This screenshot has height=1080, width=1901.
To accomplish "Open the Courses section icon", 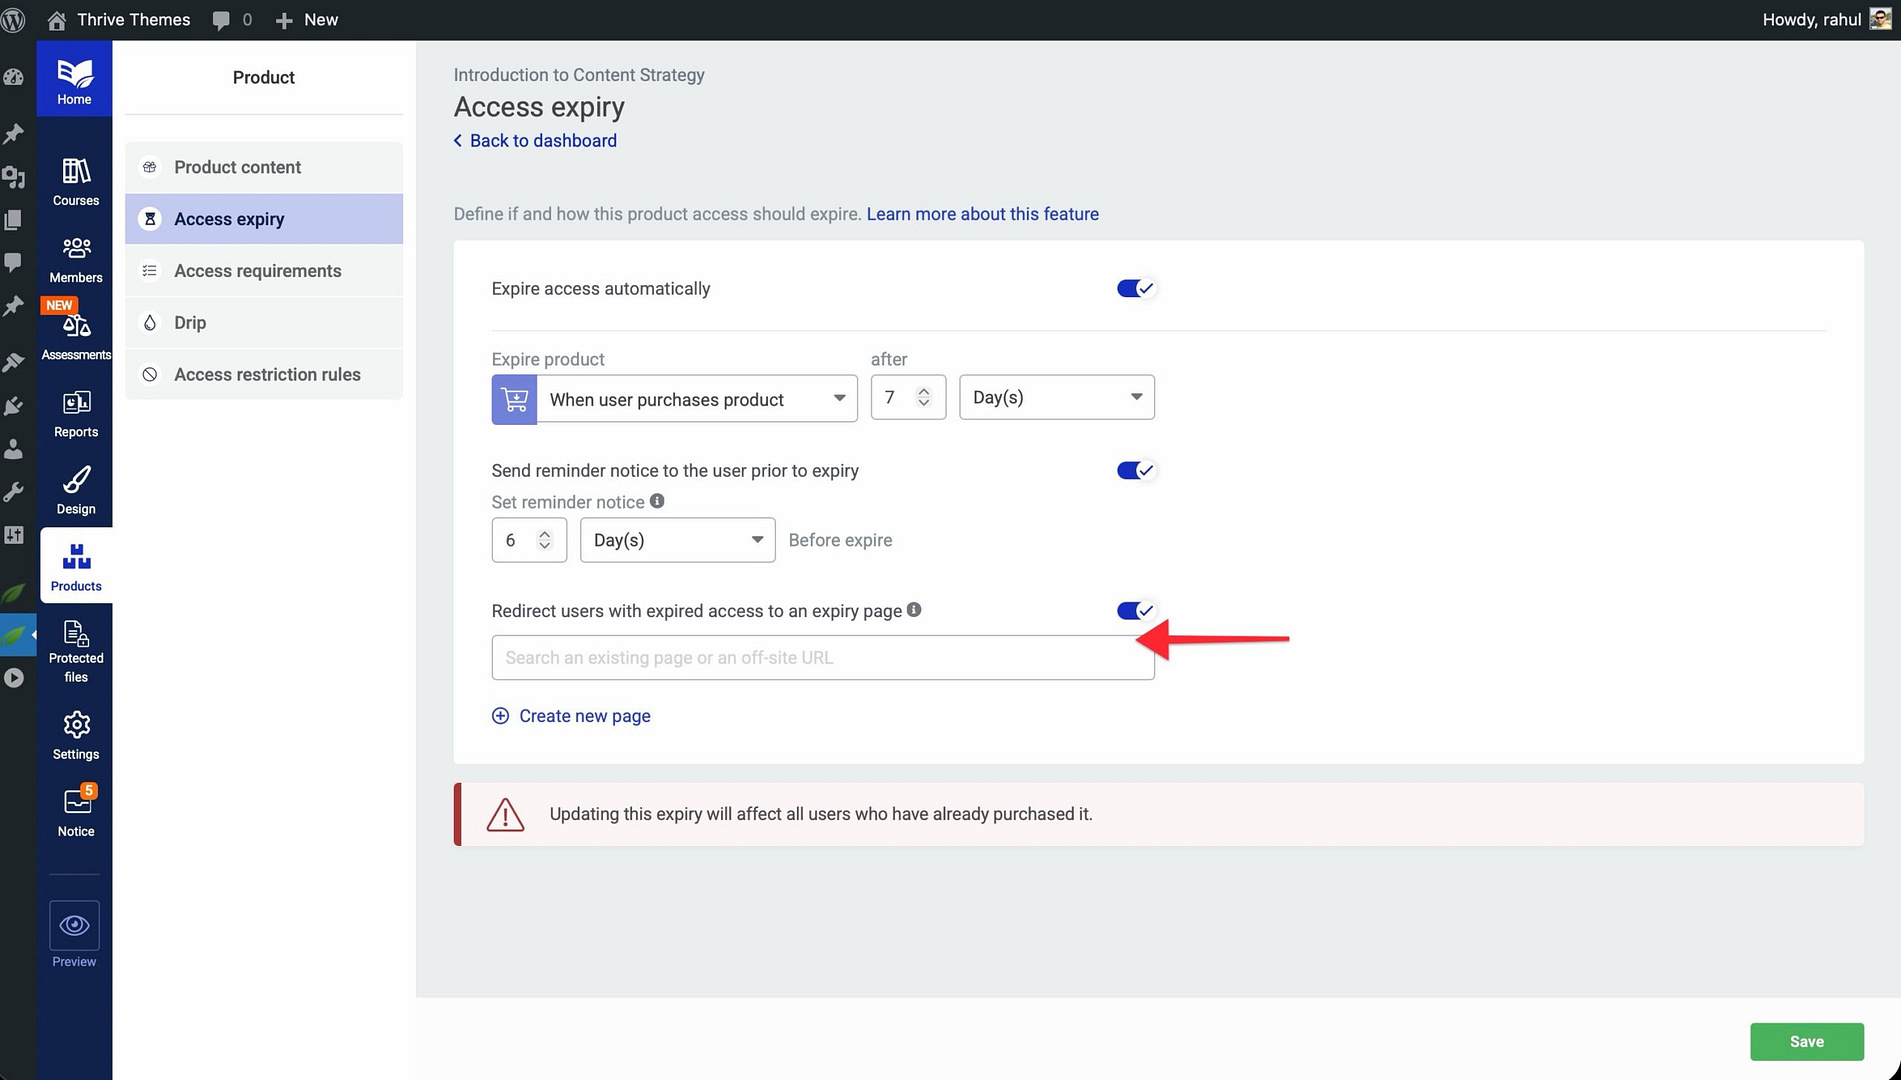I will pyautogui.click(x=76, y=172).
